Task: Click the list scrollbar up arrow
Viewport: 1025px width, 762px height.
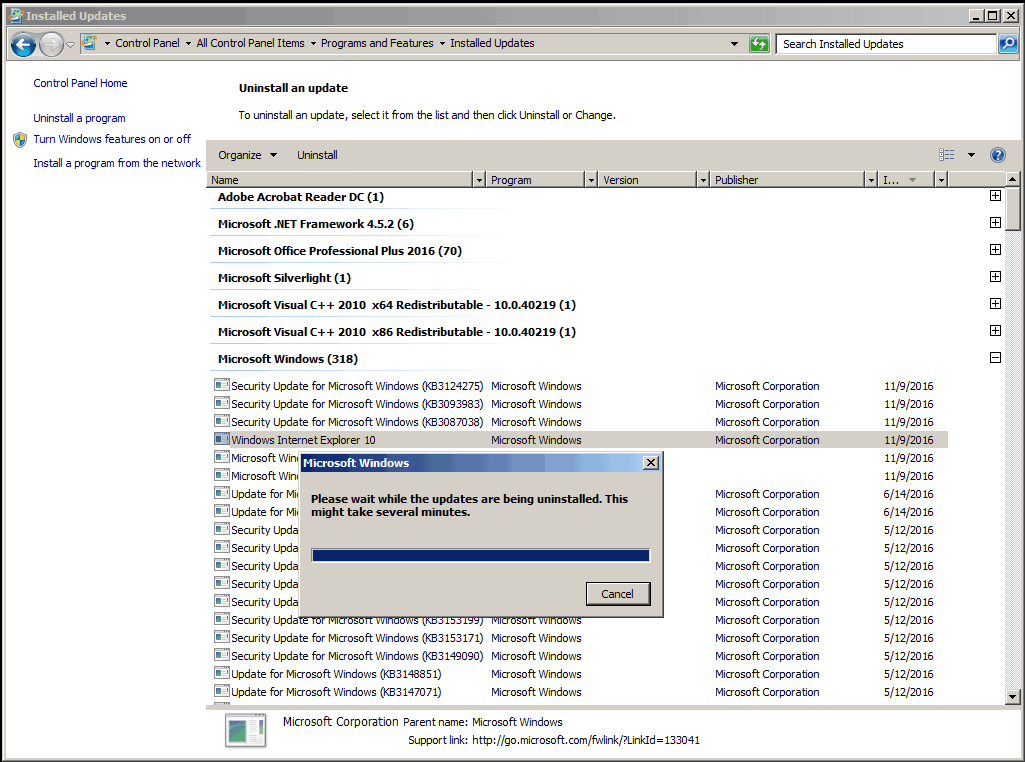Action: [1013, 178]
